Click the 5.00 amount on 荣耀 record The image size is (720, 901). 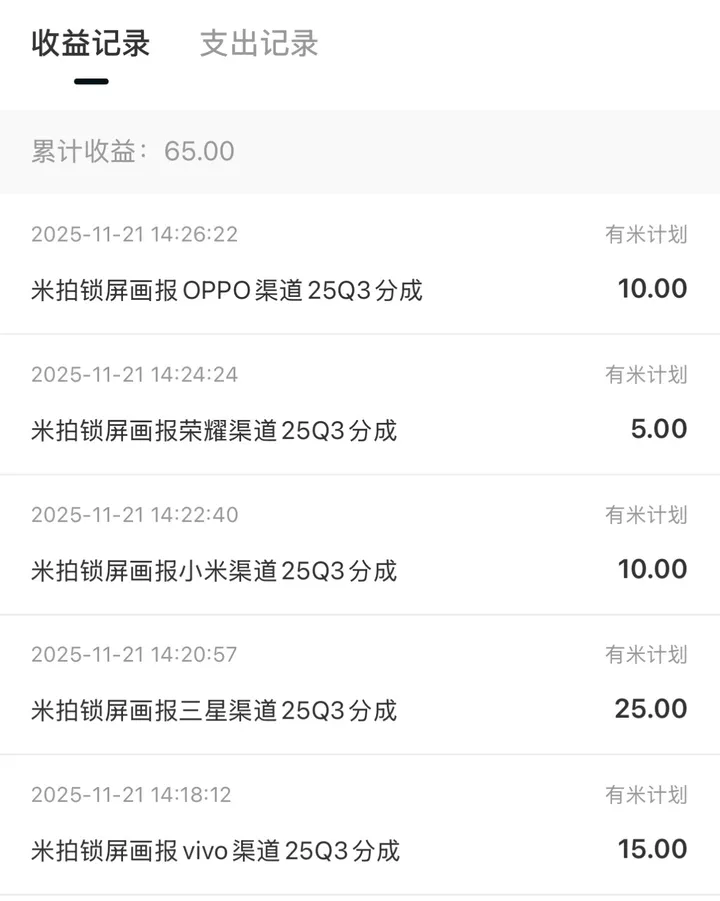click(658, 429)
